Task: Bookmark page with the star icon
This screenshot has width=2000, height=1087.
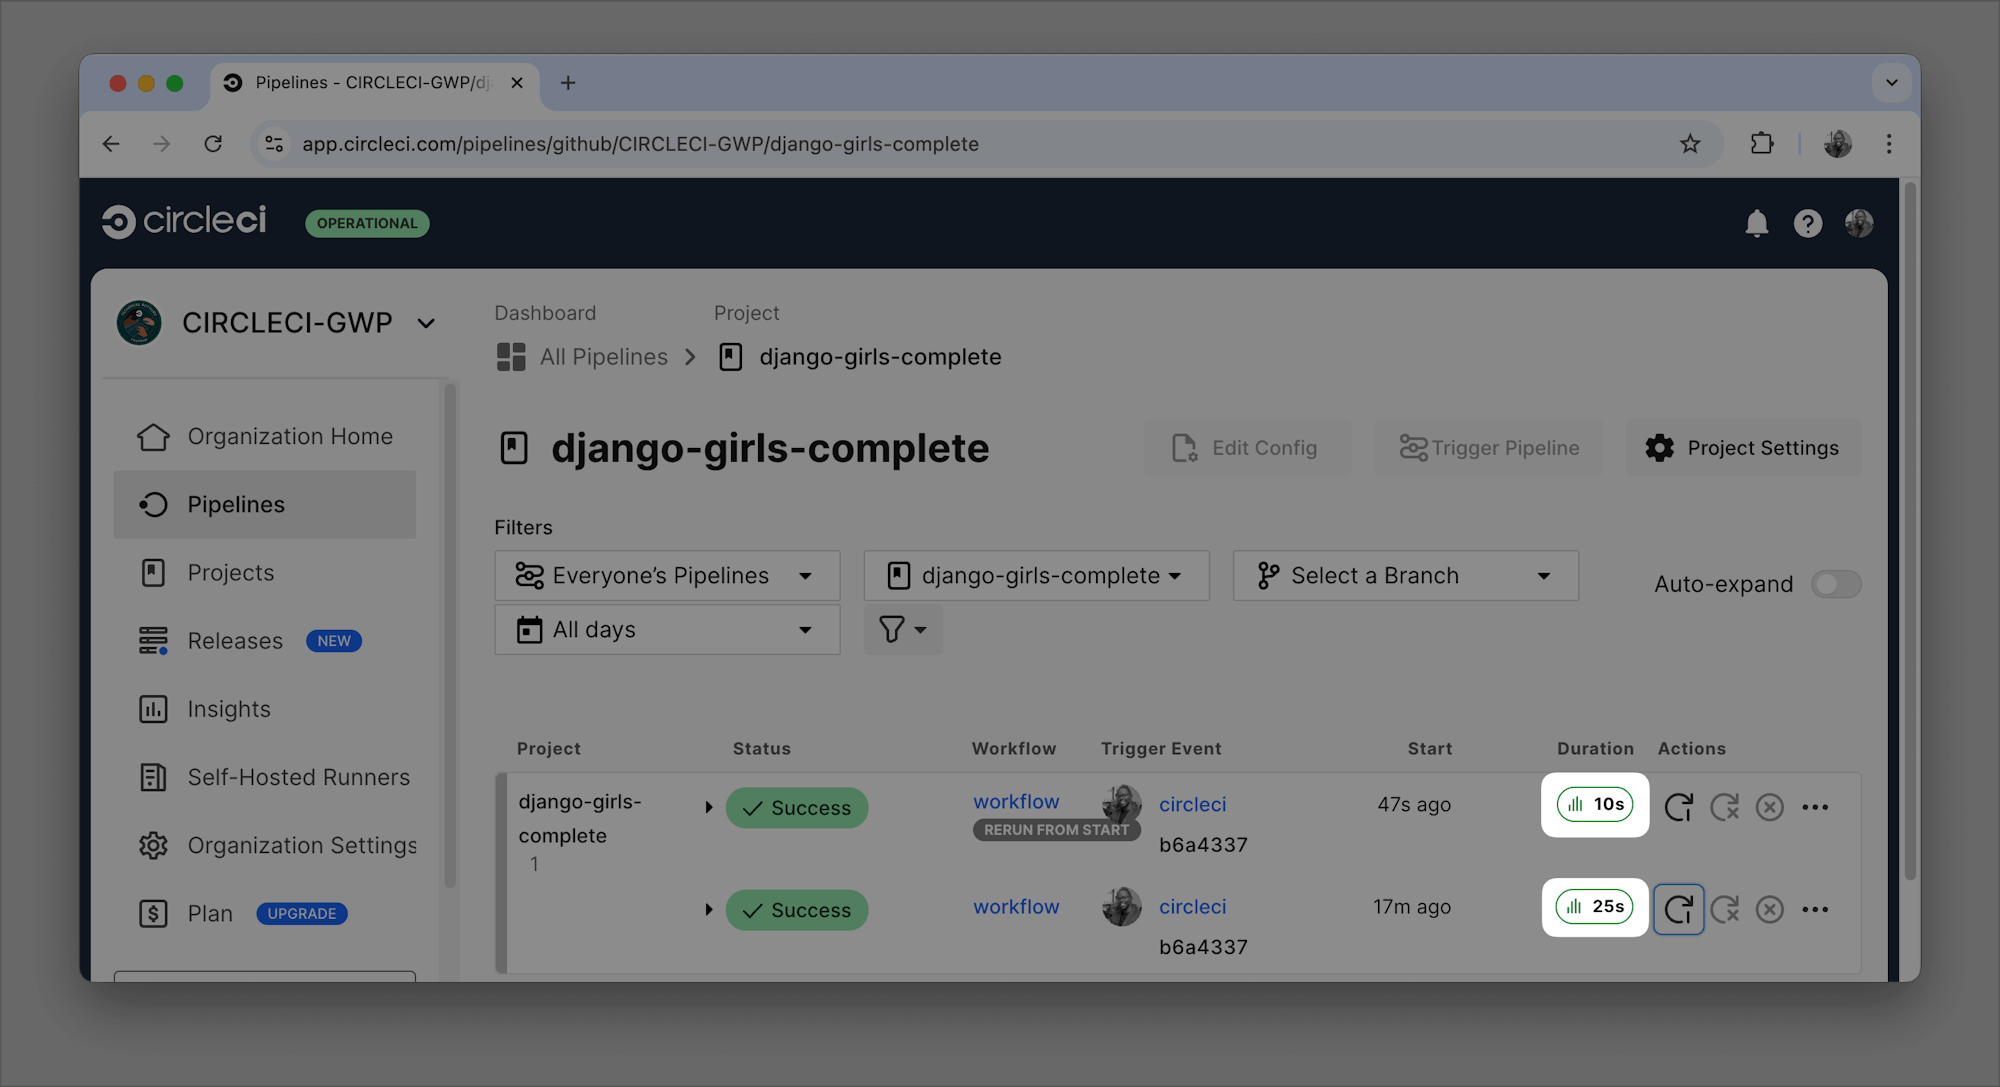Action: (x=1690, y=144)
